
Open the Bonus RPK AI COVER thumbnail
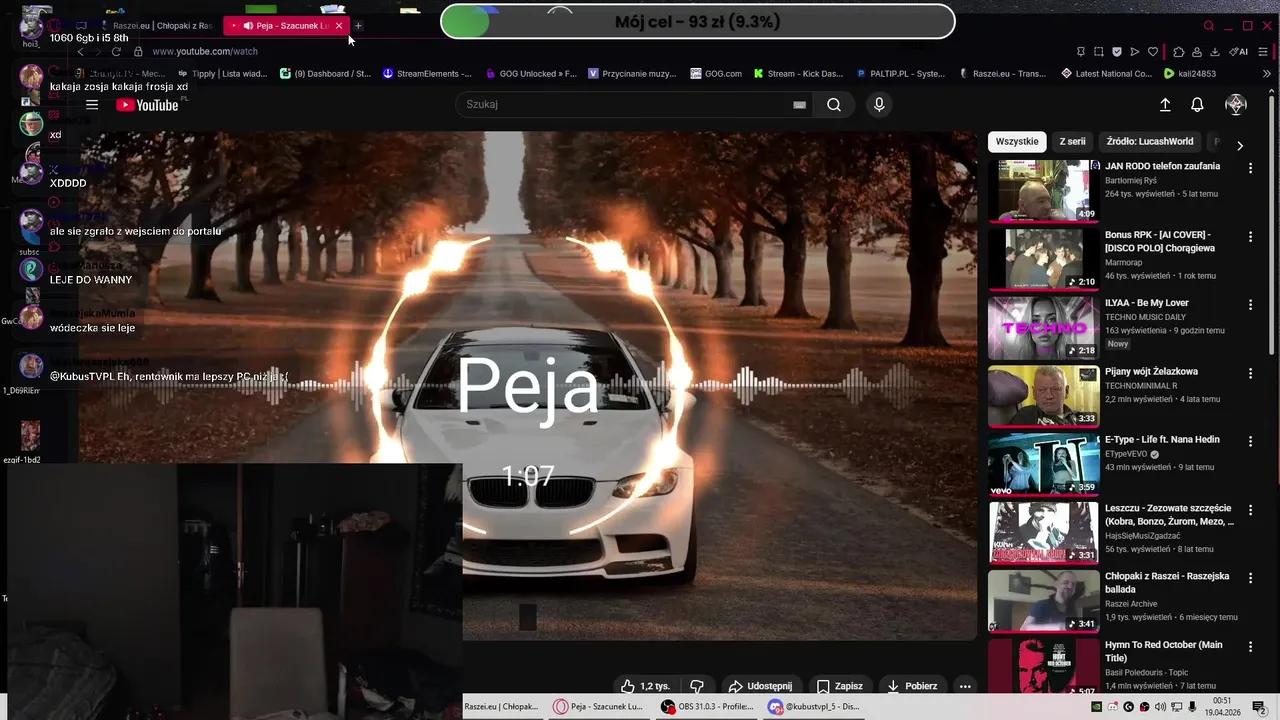coord(1043,258)
